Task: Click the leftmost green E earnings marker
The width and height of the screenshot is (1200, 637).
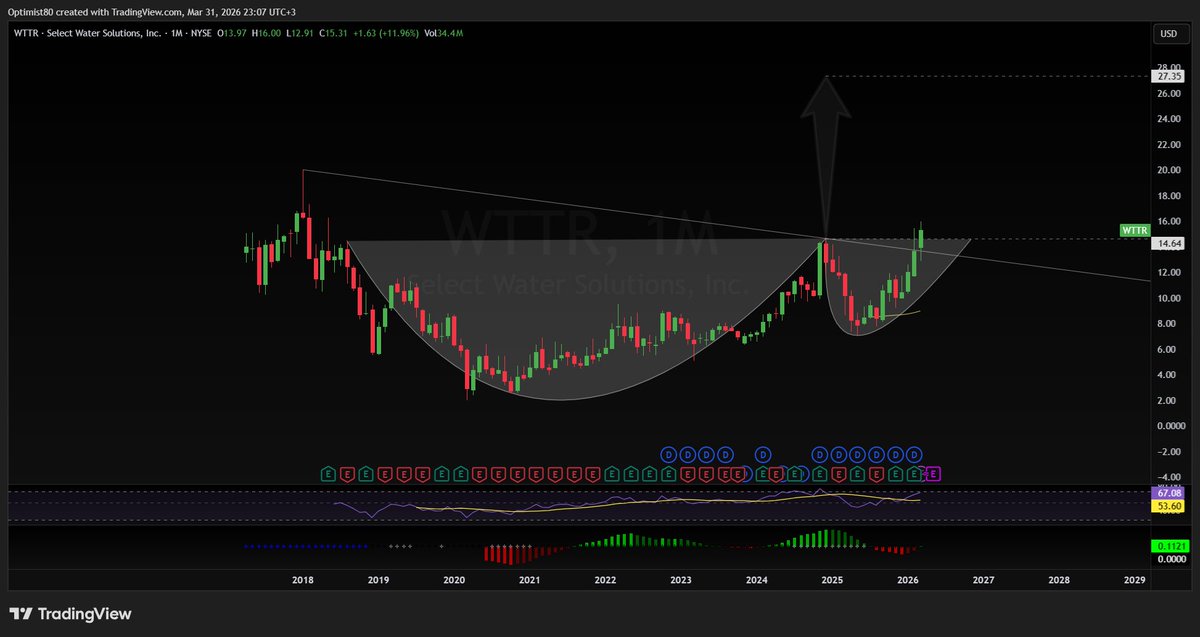Action: (327, 473)
